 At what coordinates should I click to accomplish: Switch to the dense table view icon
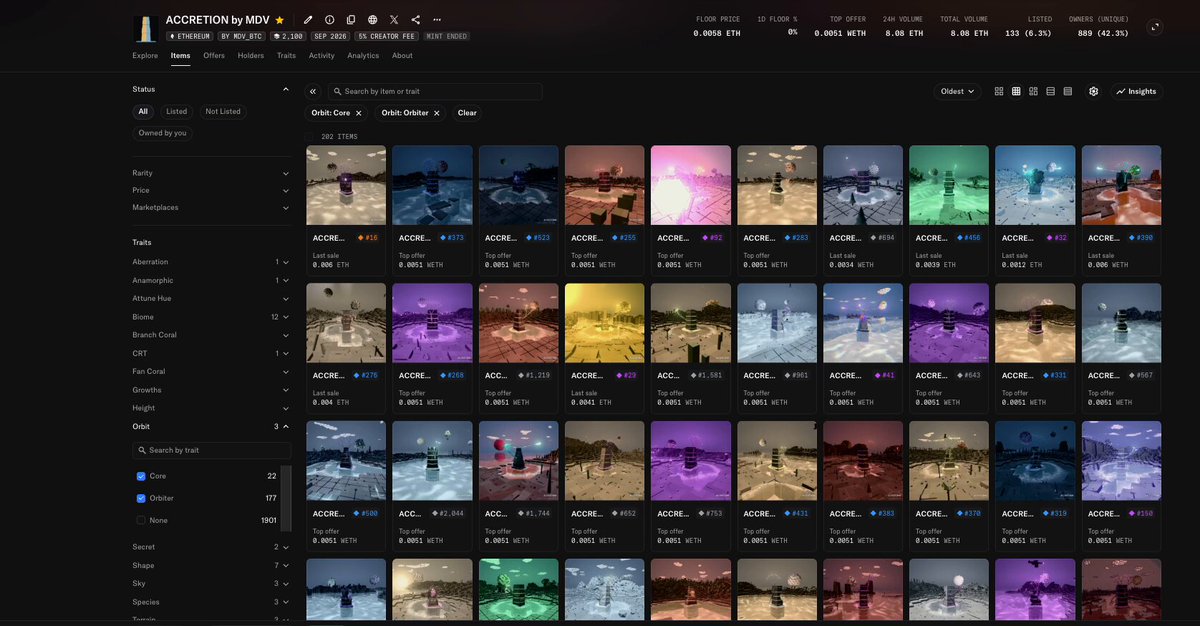(1068, 91)
